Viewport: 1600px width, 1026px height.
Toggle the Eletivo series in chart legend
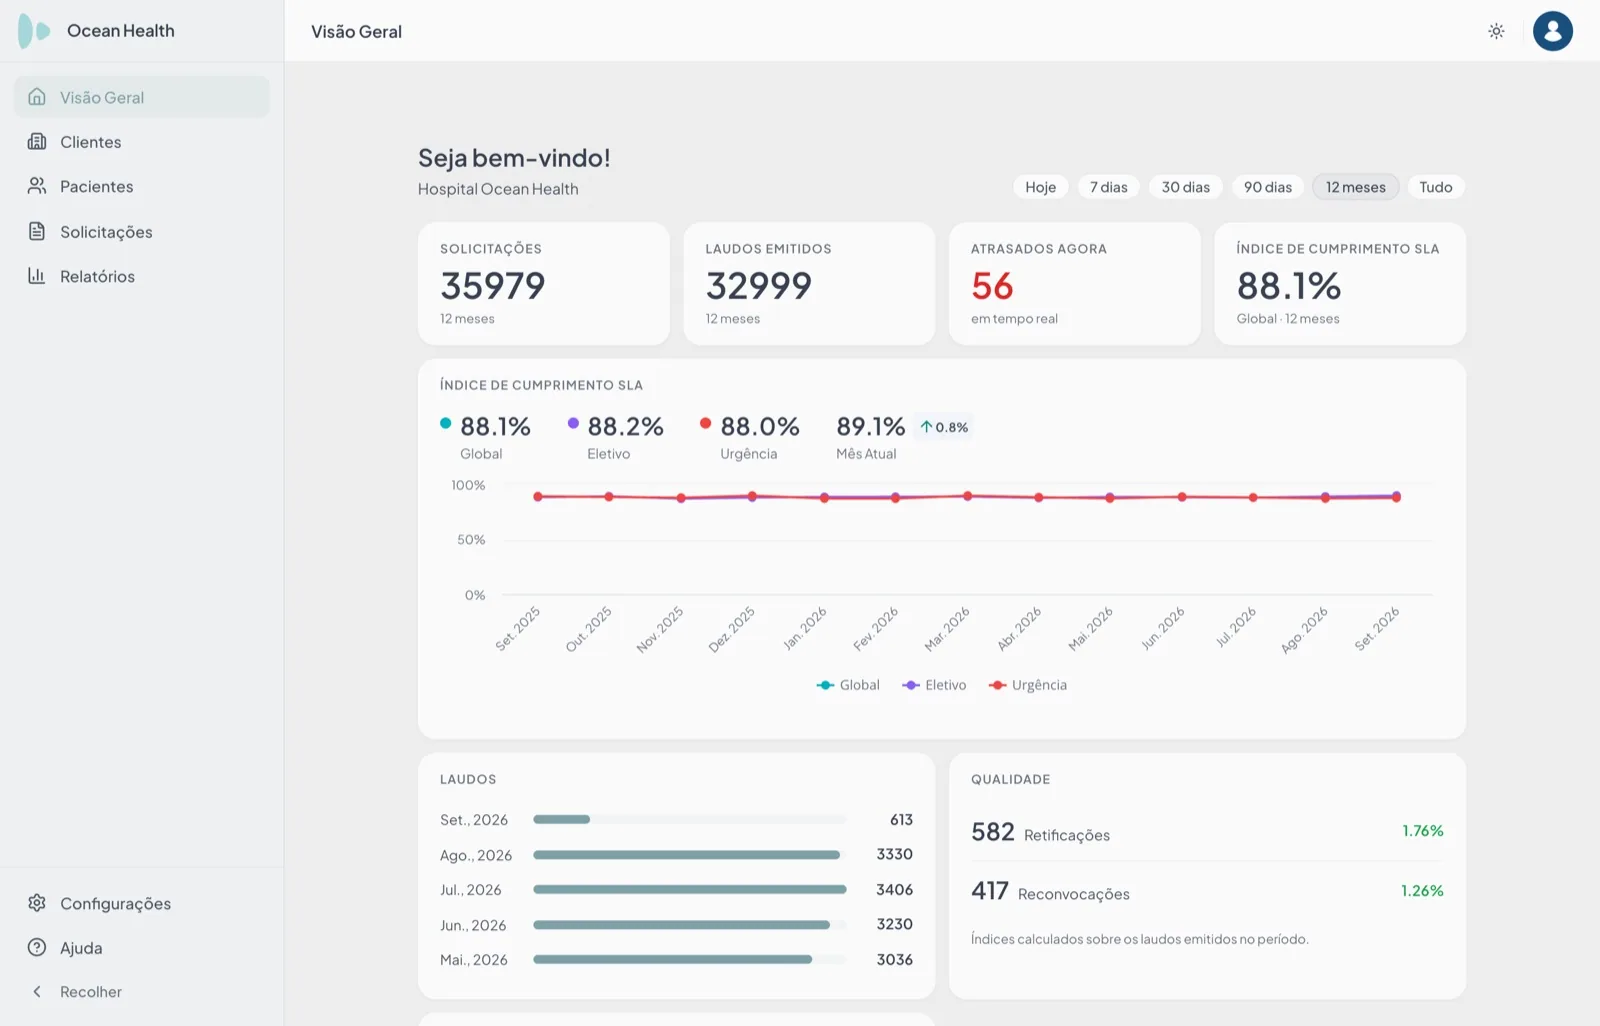(934, 685)
